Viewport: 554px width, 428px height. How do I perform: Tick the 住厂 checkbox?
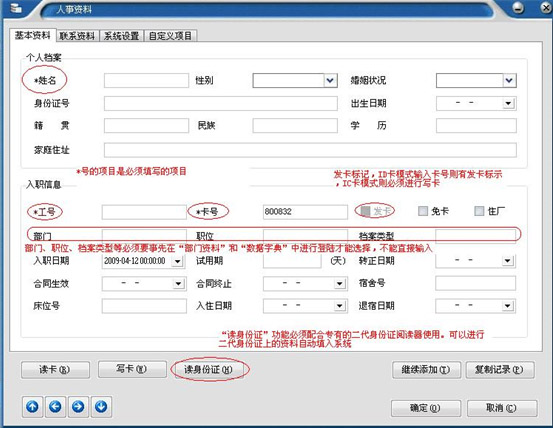[479, 211]
